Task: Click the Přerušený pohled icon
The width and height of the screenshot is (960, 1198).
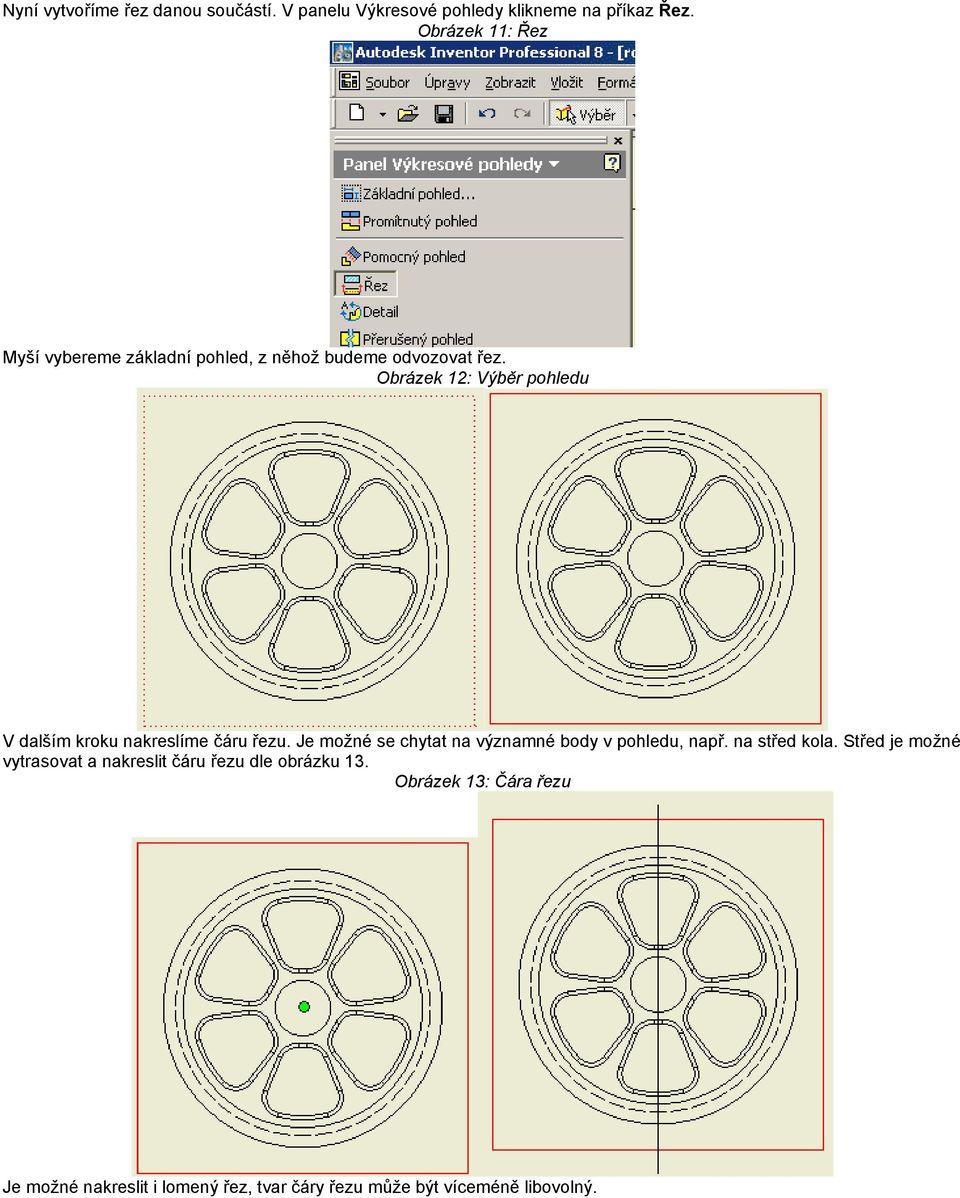Action: click(350, 338)
